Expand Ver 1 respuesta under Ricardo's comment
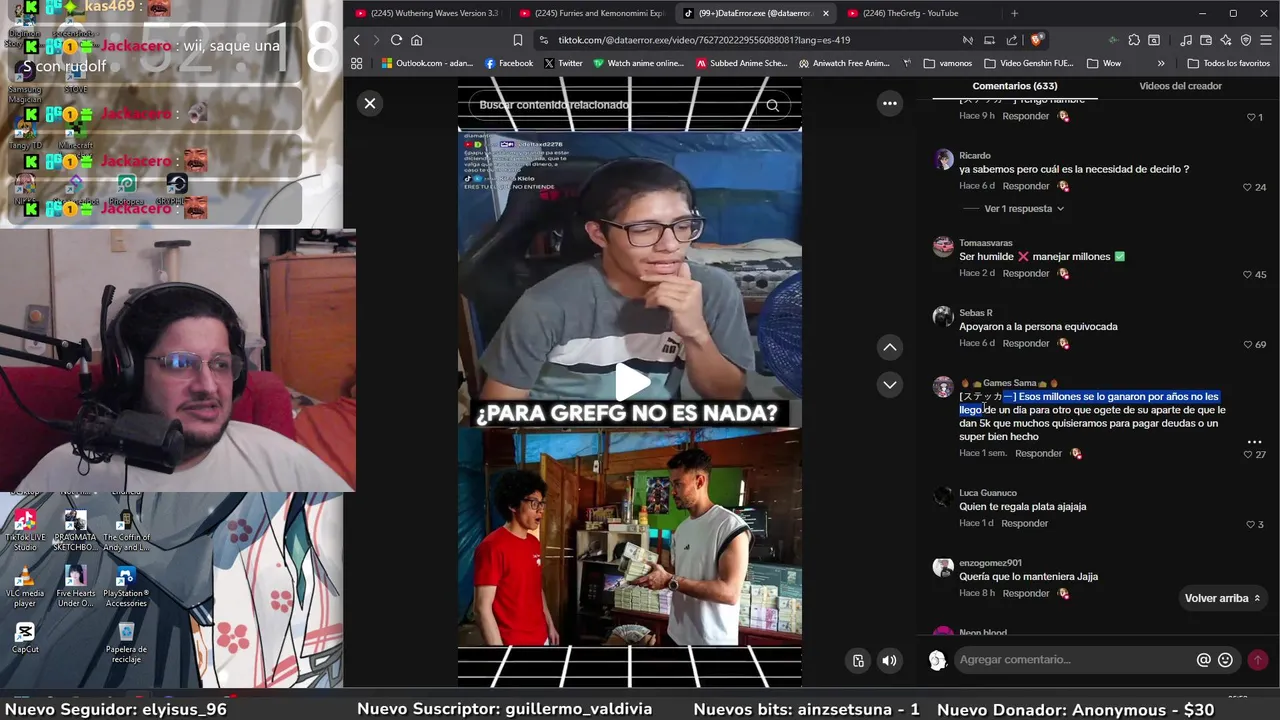The image size is (1280, 720). coord(1024,209)
